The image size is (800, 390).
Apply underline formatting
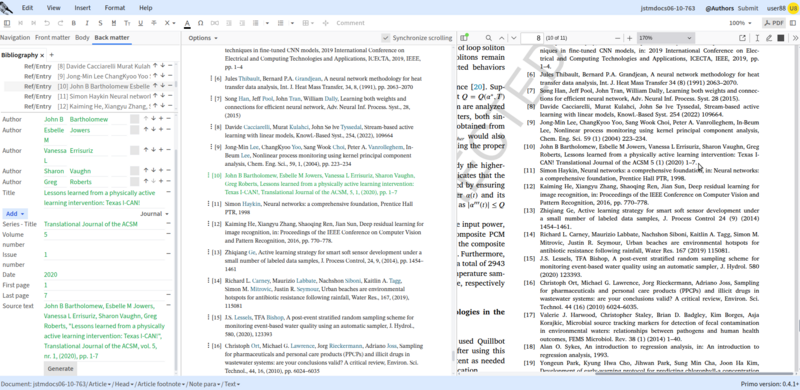[140, 23]
